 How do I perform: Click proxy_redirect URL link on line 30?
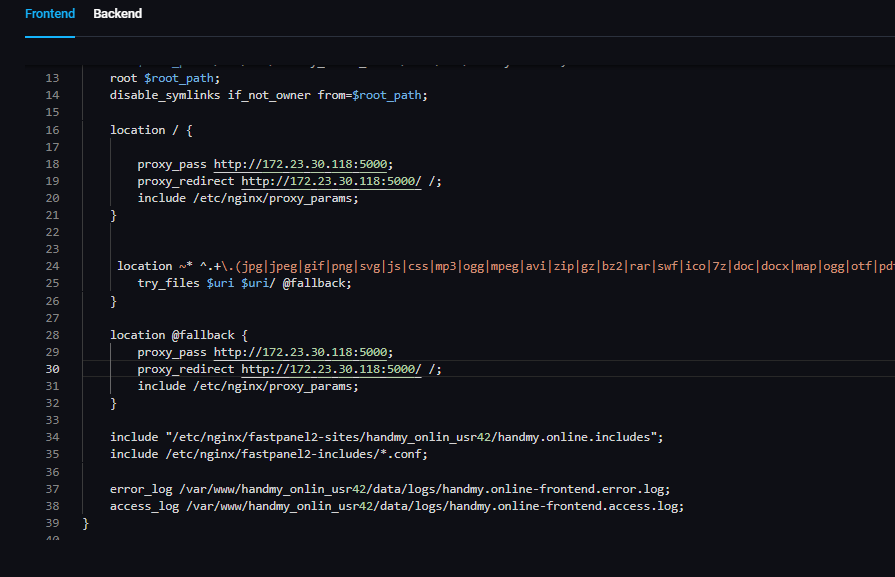[331, 369]
